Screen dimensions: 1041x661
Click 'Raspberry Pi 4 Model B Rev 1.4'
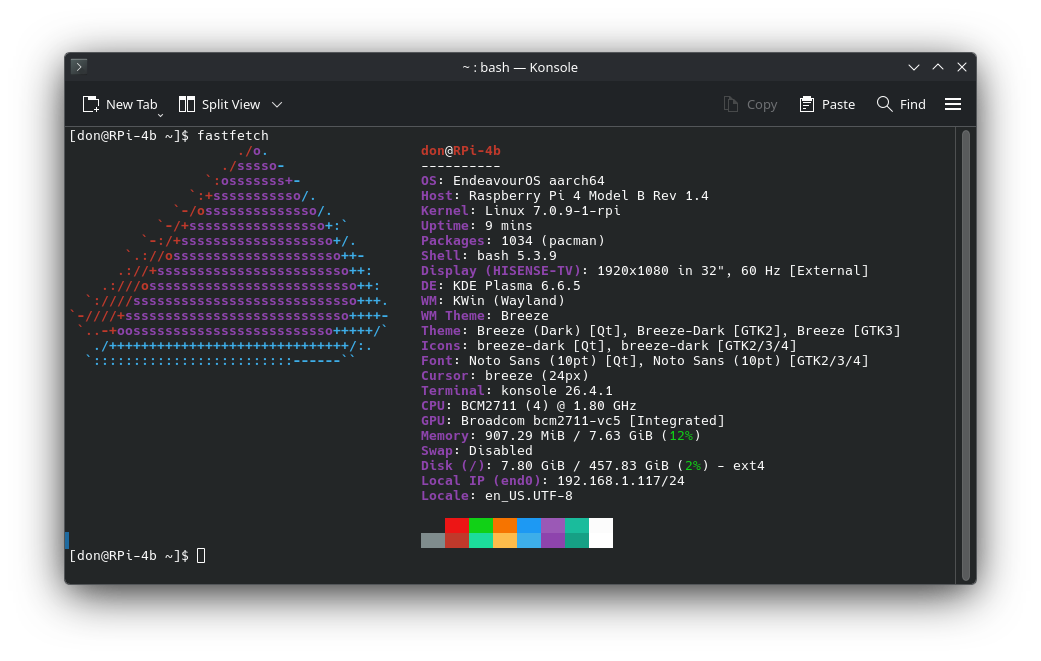(x=589, y=196)
